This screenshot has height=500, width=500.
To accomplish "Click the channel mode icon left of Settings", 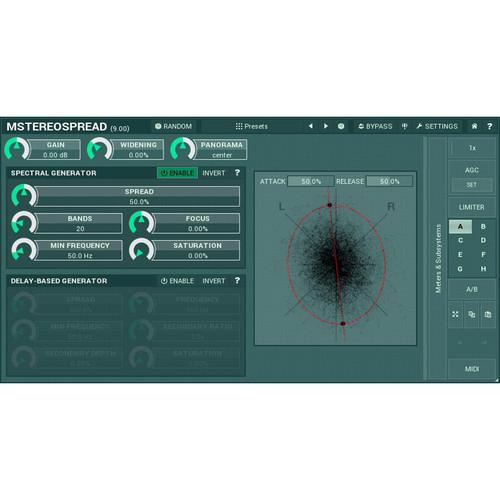I will pos(404,126).
